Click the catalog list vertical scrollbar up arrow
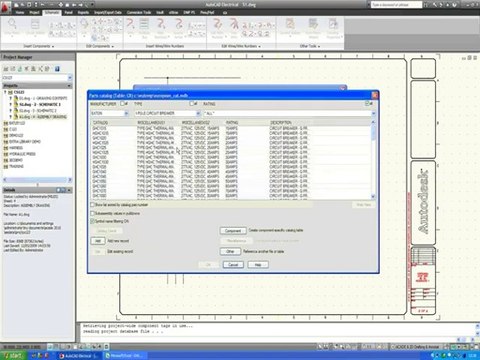The height and width of the screenshot is (360, 480). pos(373,122)
